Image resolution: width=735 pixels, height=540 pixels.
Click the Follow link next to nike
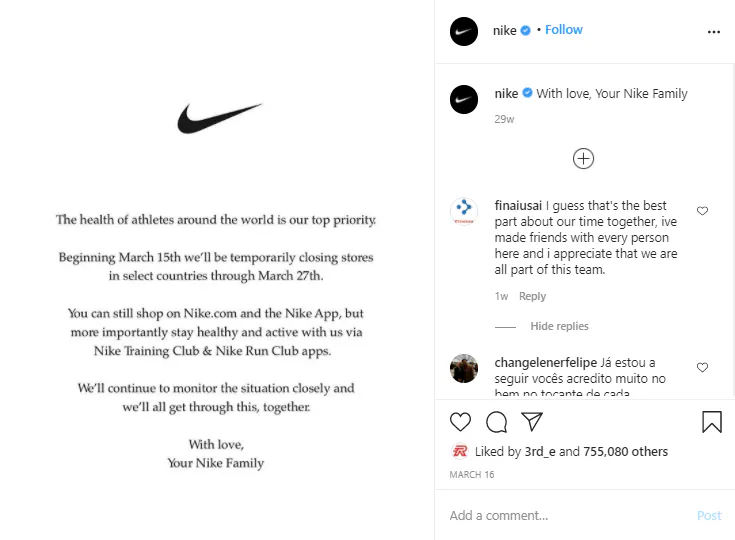pos(563,30)
